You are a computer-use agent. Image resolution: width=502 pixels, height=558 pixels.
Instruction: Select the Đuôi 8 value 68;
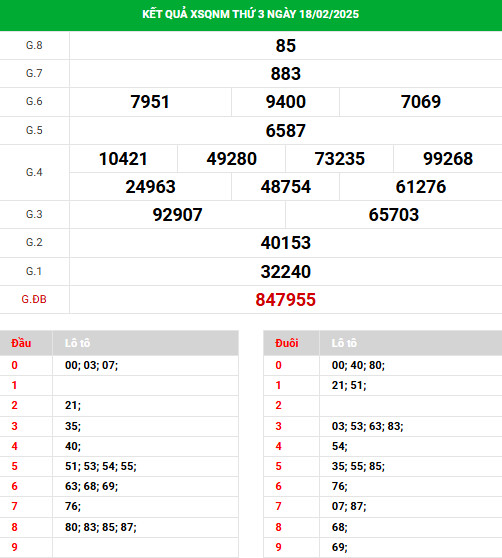point(340,527)
